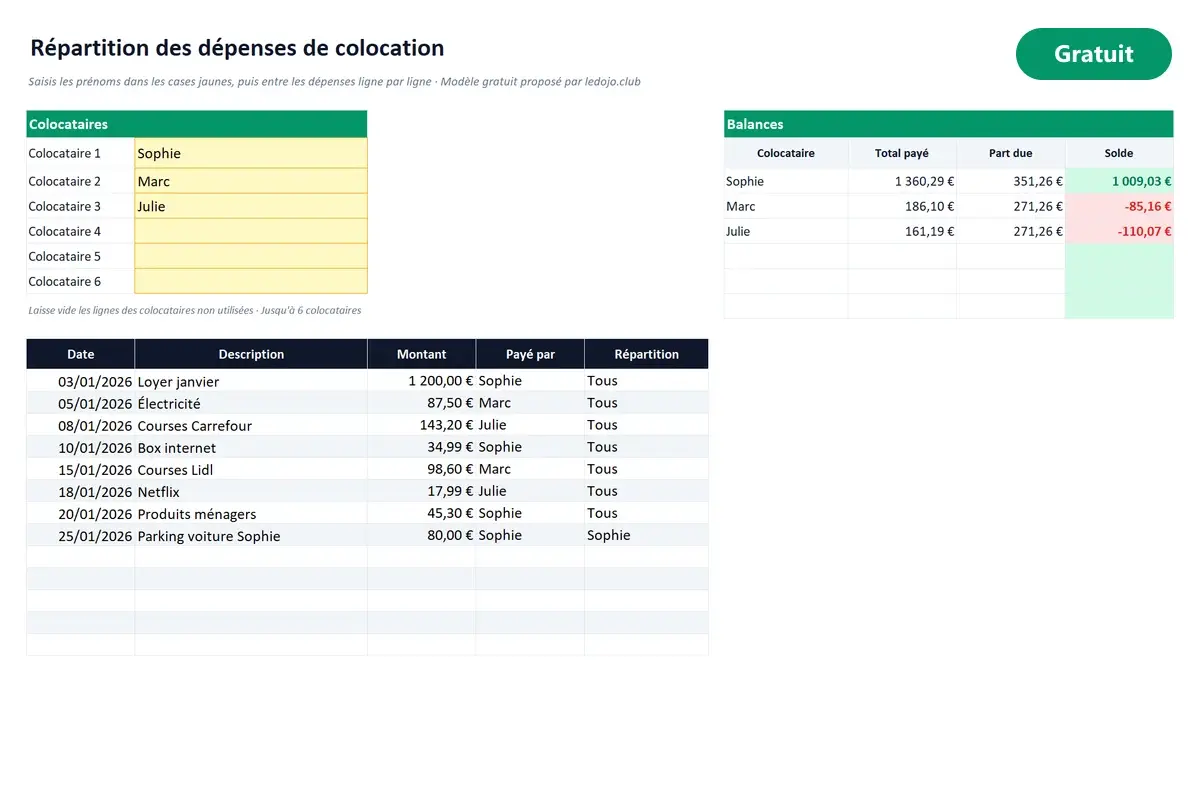Select the Parking voiture Sophie cell

click(251, 535)
